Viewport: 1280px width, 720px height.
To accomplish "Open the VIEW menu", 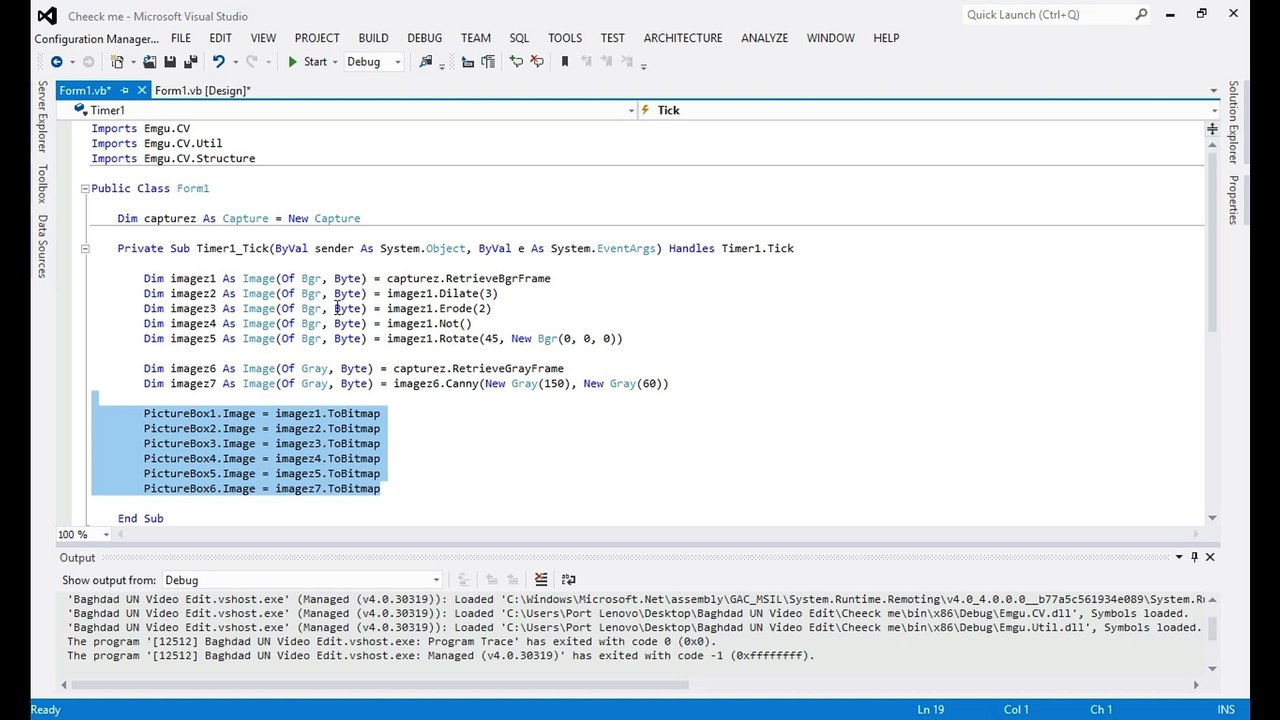I will tap(263, 38).
